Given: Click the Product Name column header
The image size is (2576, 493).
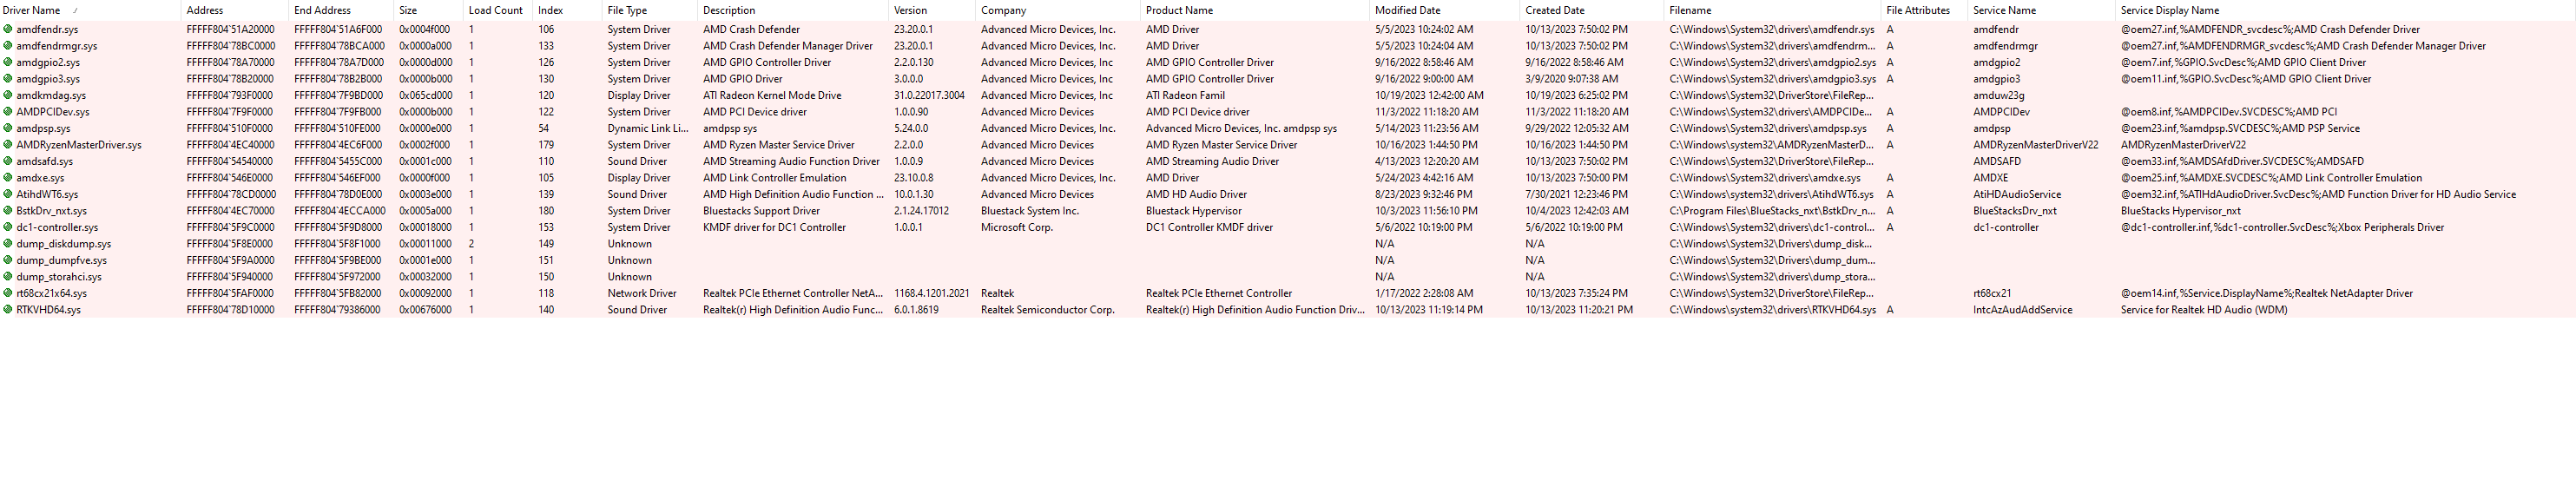Looking at the screenshot, I should [1255, 10].
